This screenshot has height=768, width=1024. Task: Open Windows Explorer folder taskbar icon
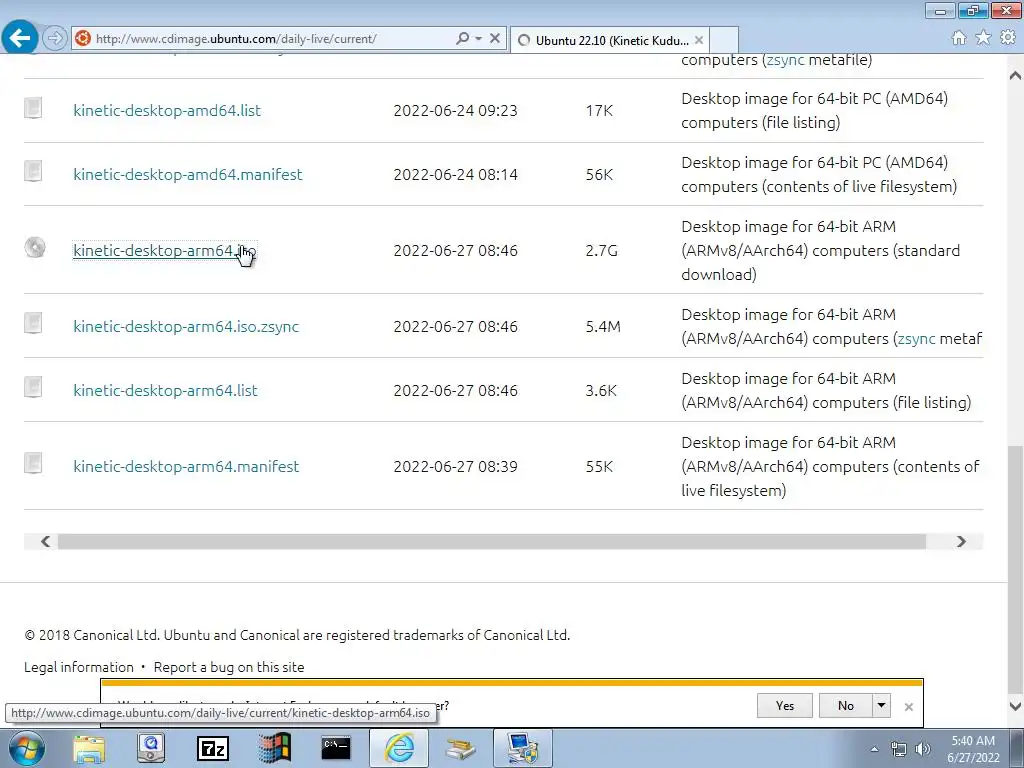pos(89,748)
